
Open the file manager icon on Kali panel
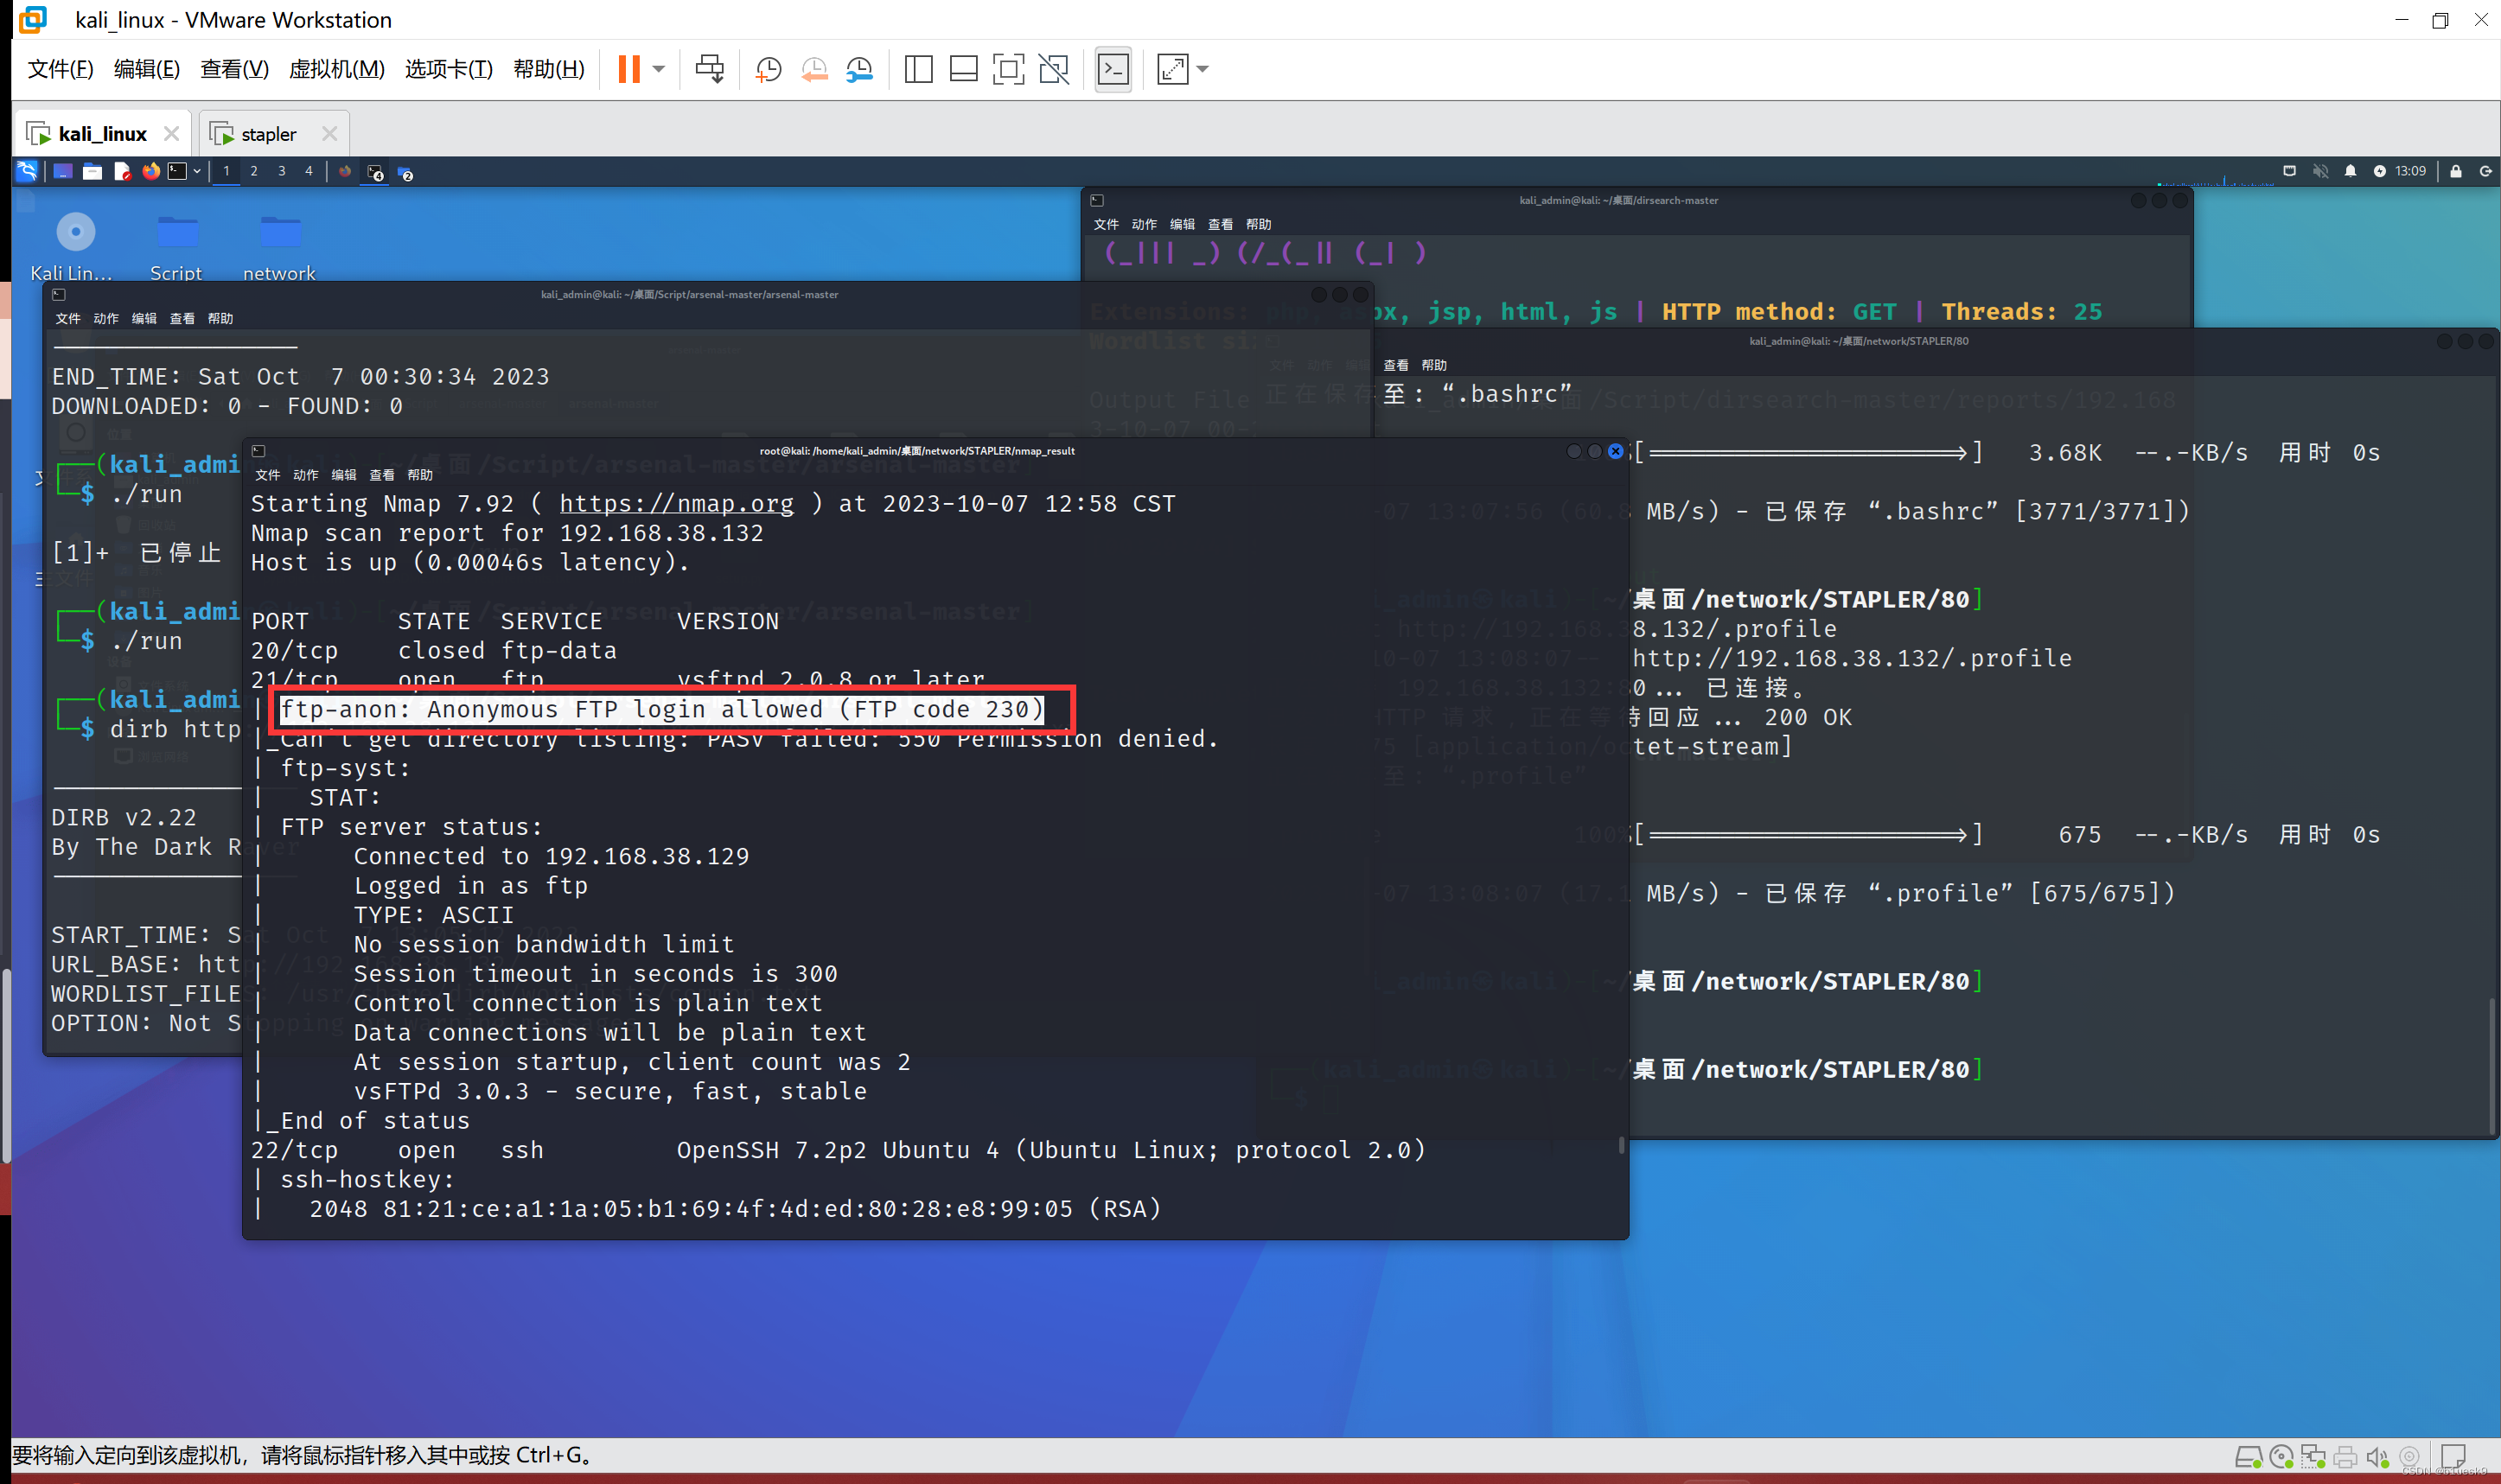93,170
